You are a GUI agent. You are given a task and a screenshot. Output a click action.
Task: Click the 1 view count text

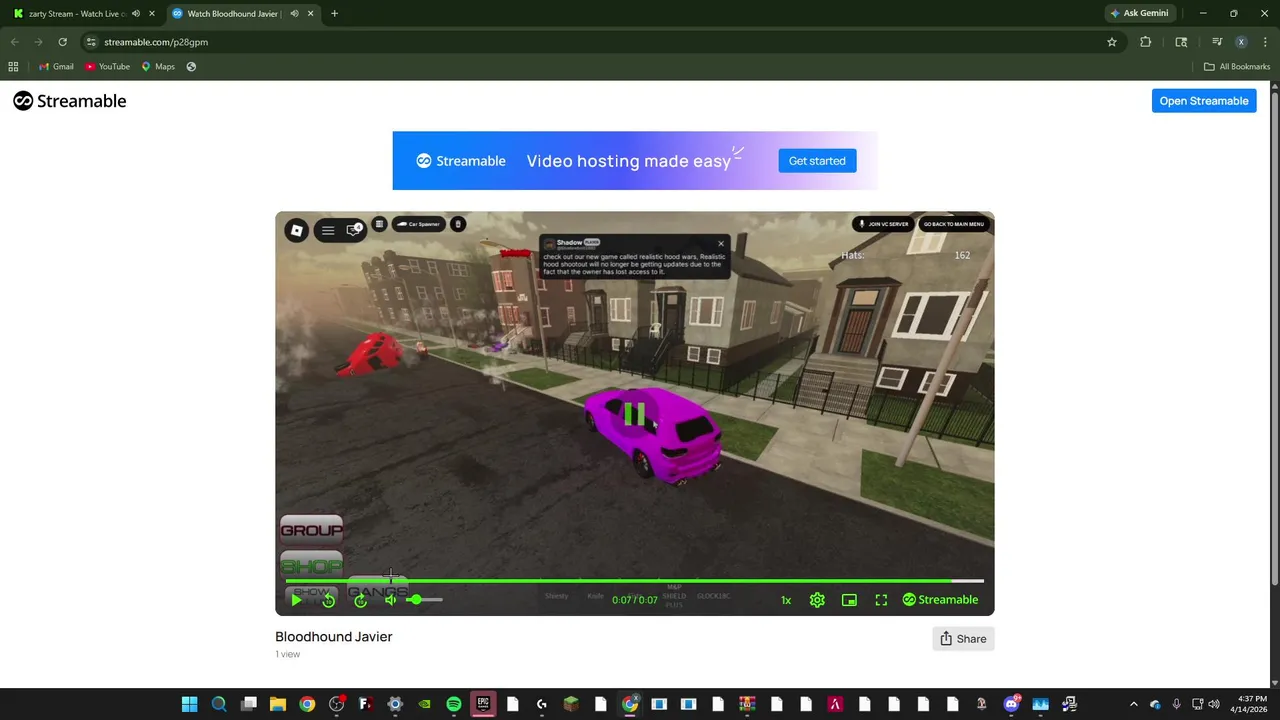[x=288, y=654]
